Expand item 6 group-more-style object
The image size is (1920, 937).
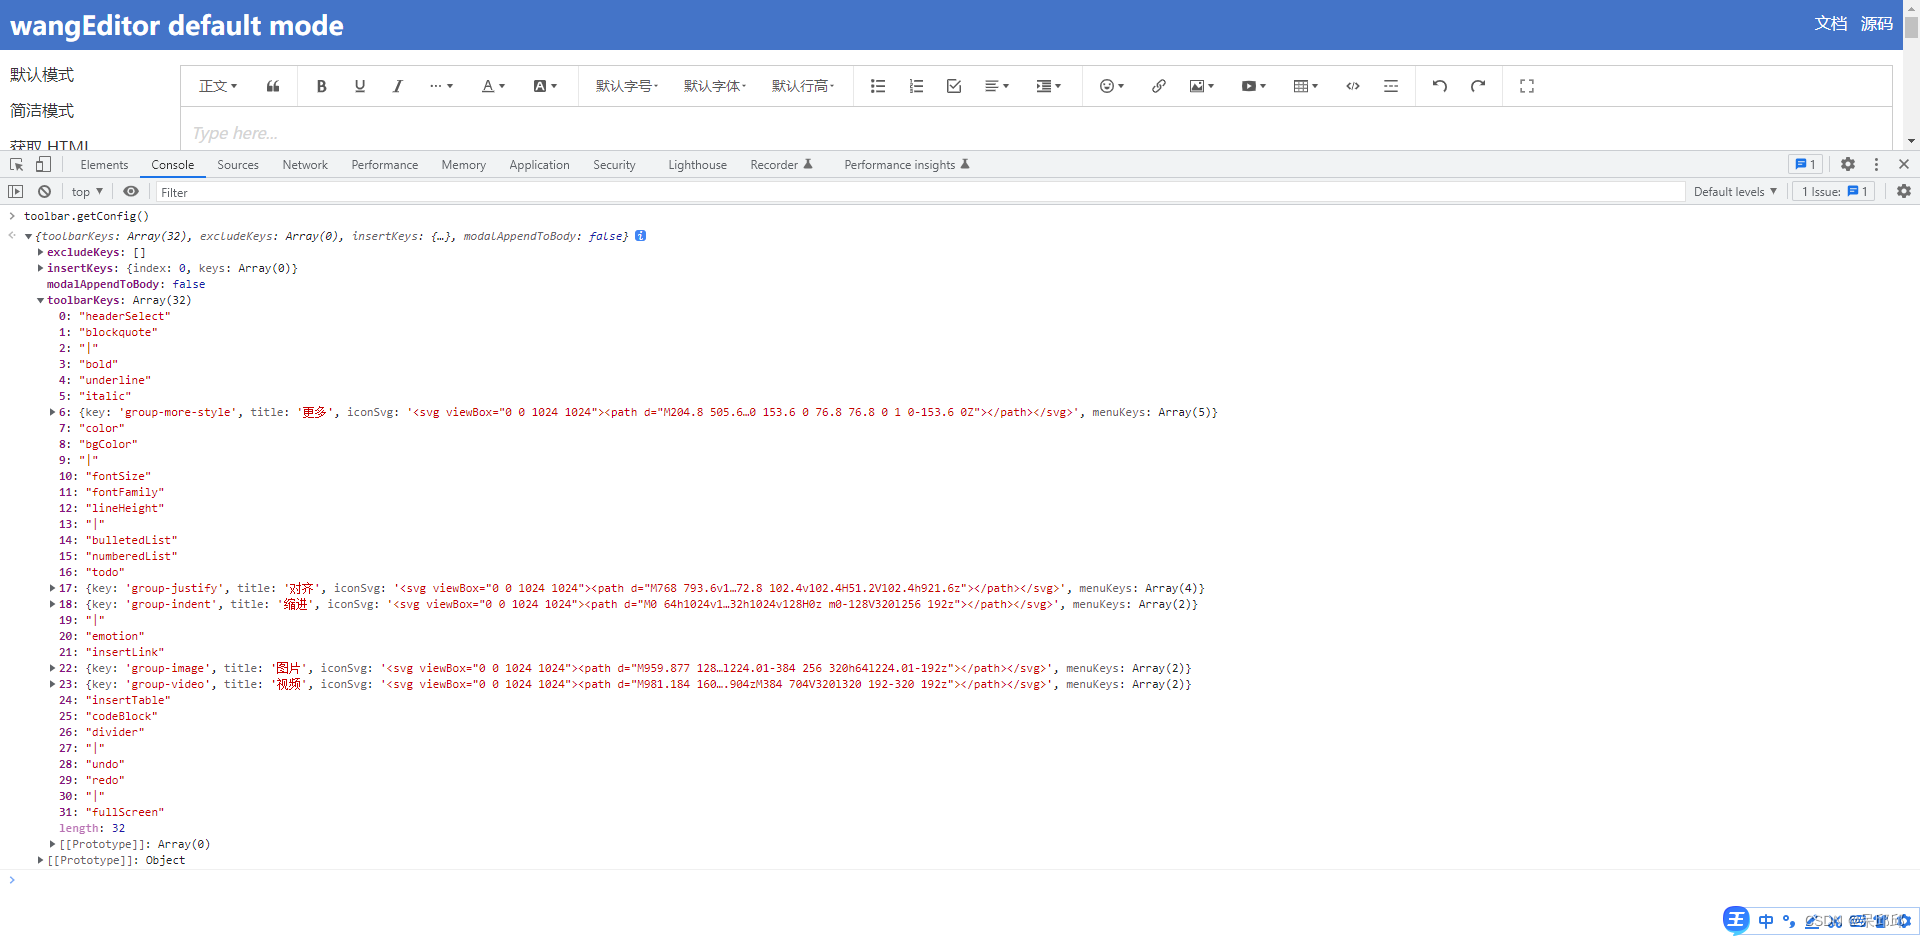(52, 412)
